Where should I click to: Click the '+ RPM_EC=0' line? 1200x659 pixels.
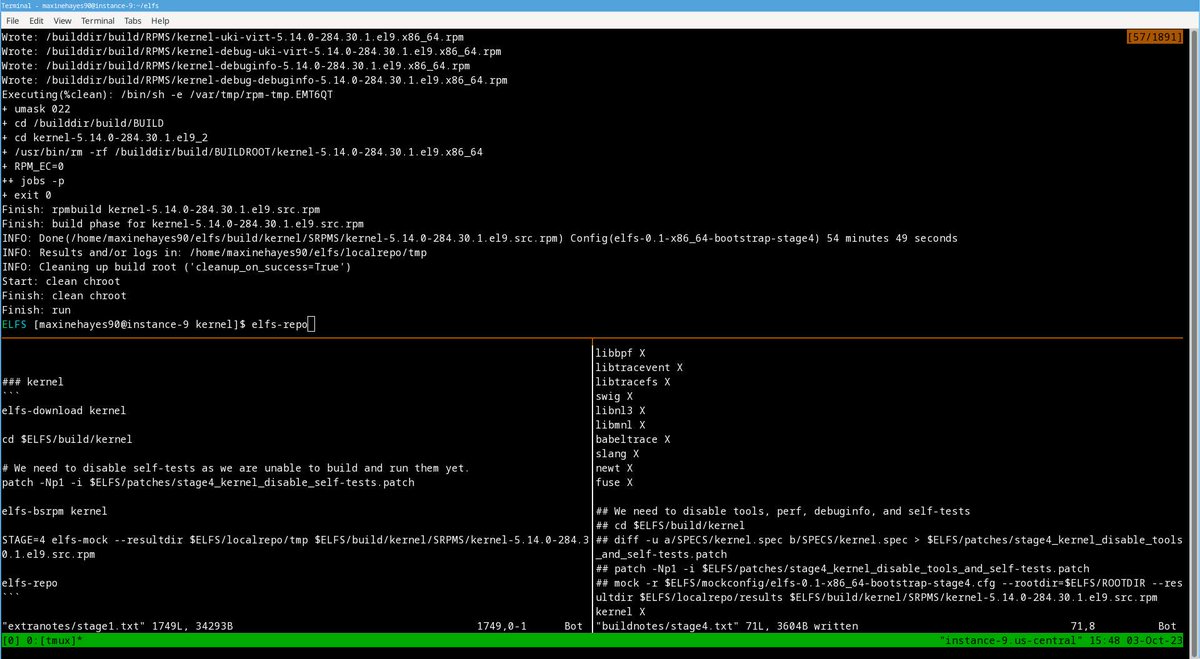[33, 166]
